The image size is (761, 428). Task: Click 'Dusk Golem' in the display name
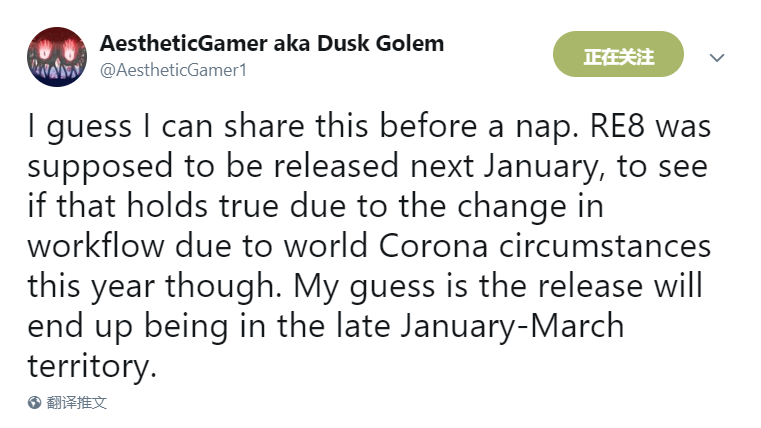pos(380,43)
